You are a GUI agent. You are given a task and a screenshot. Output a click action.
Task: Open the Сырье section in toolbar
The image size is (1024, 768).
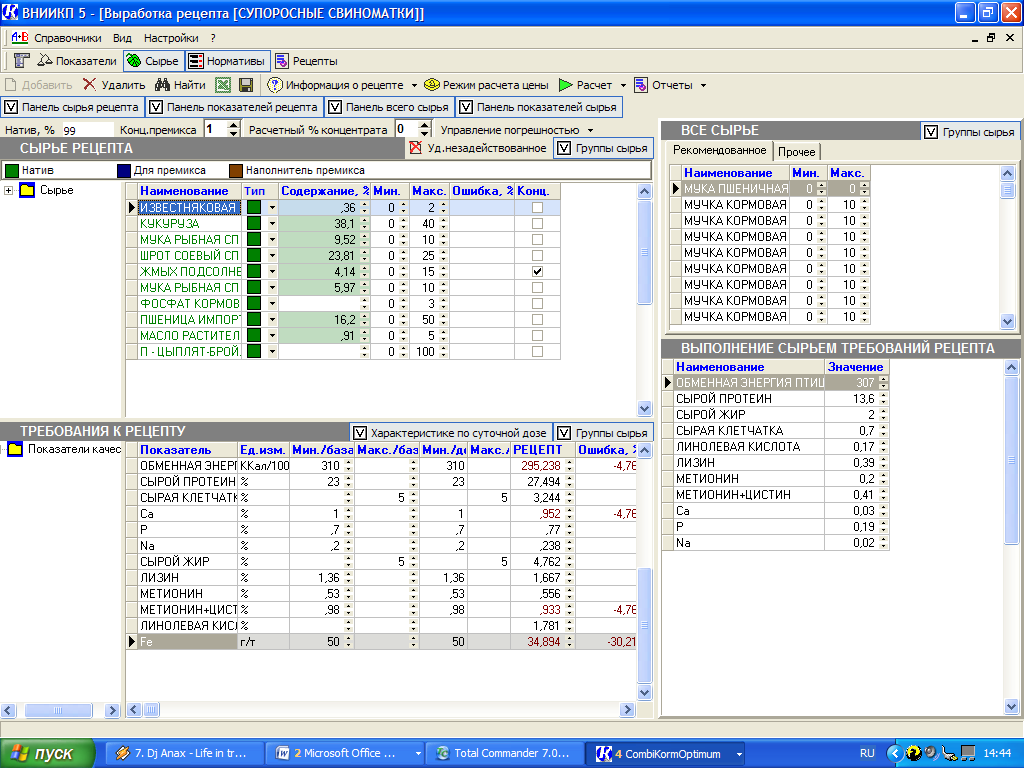[x=153, y=61]
